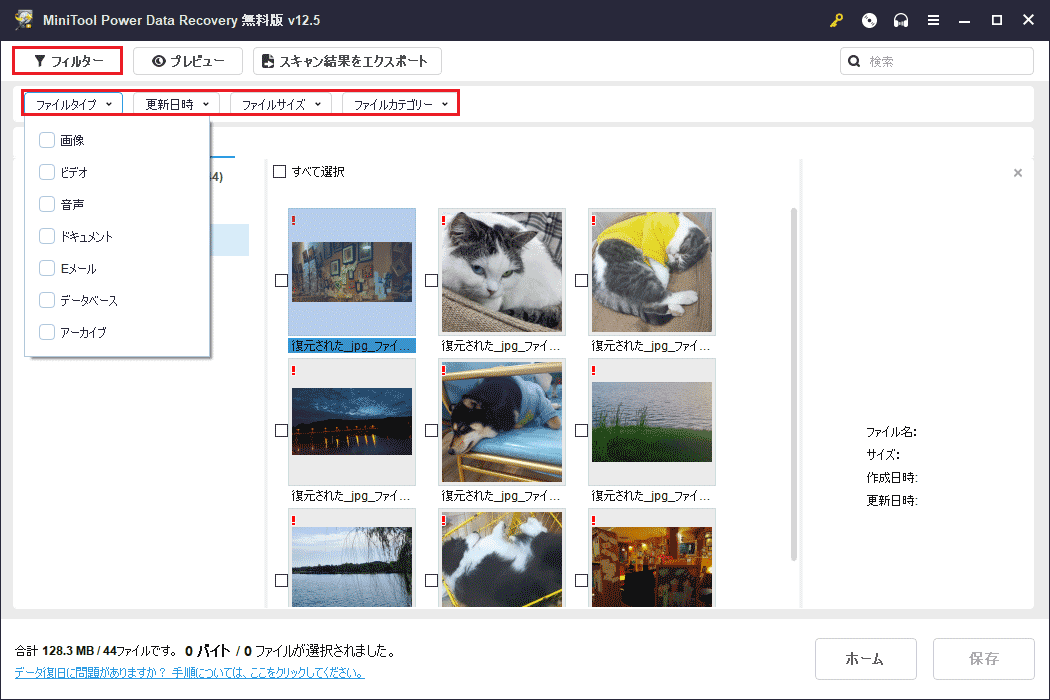The image size is (1050, 700).
Task: Click the フィルター filter button
Action: pos(68,61)
